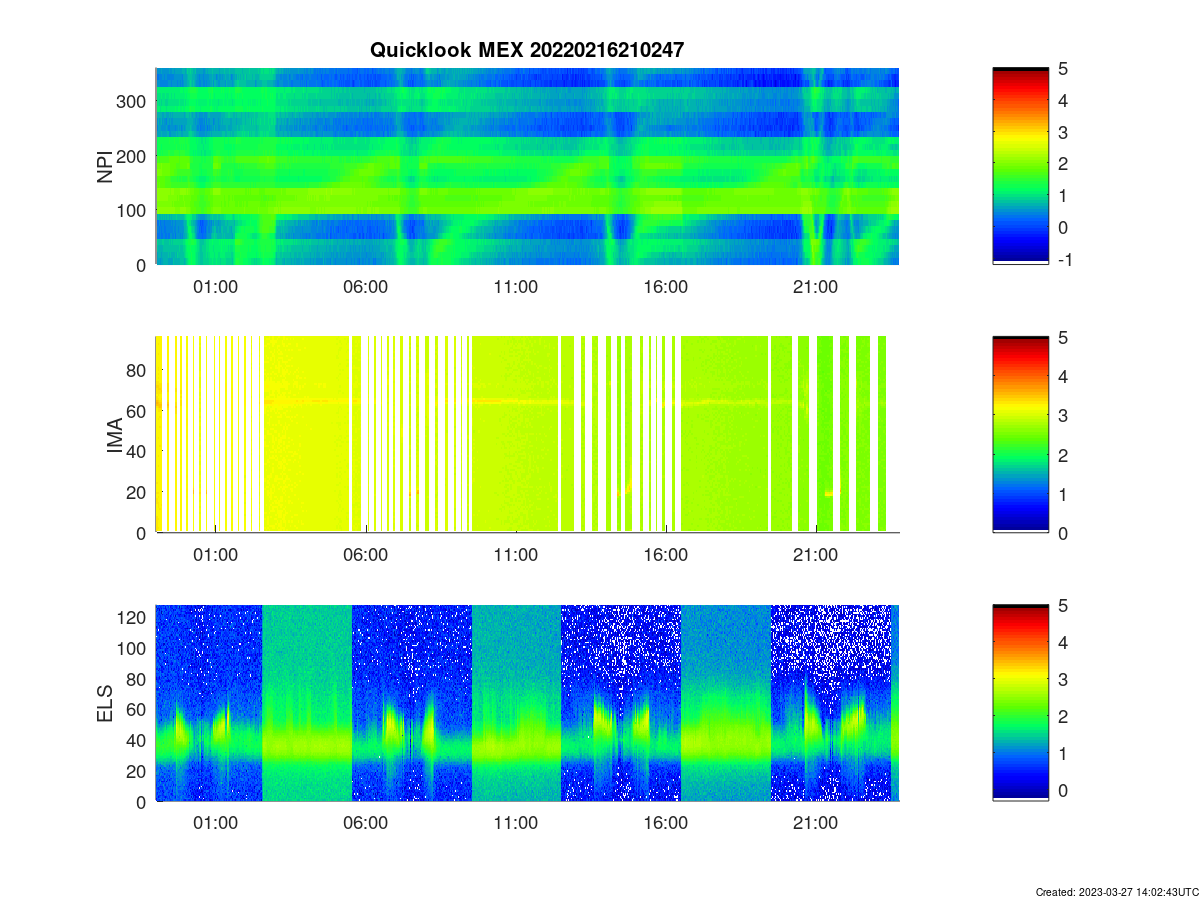
Task: Click the 21:00 tick under the IMA plot
Action: click(x=815, y=554)
